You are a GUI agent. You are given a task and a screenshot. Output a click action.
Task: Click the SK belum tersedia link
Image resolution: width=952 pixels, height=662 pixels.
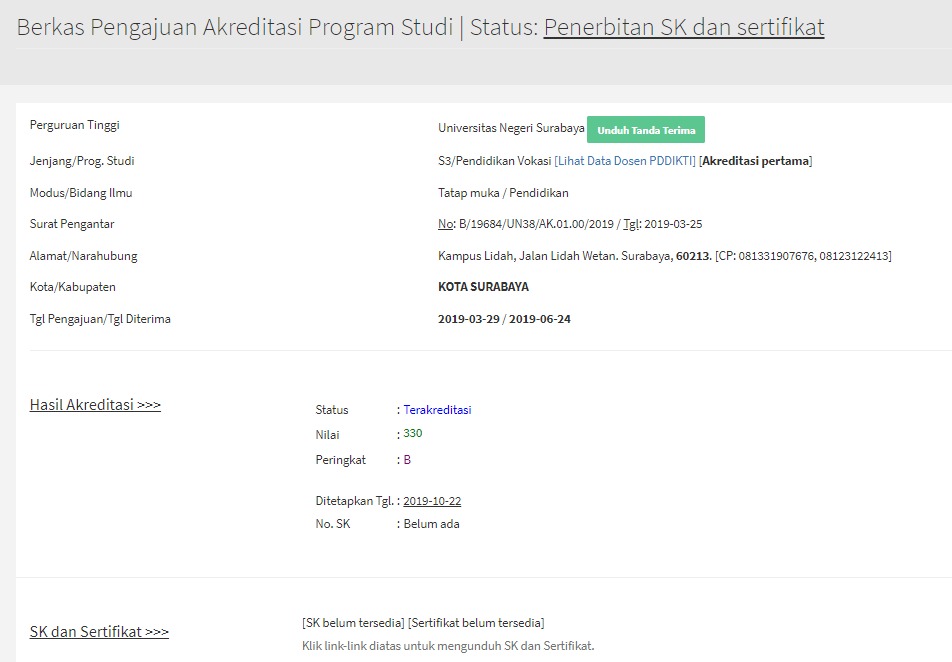click(353, 623)
